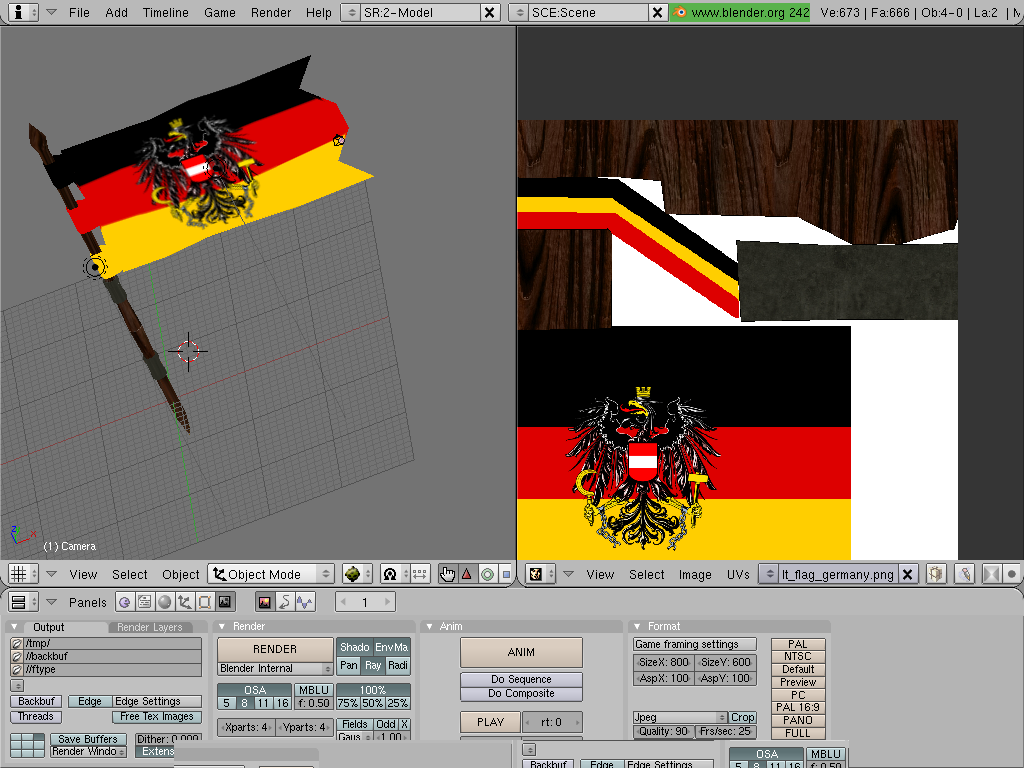1024x768 pixels.
Task: Toggle move object centers only button
Action: (420, 574)
